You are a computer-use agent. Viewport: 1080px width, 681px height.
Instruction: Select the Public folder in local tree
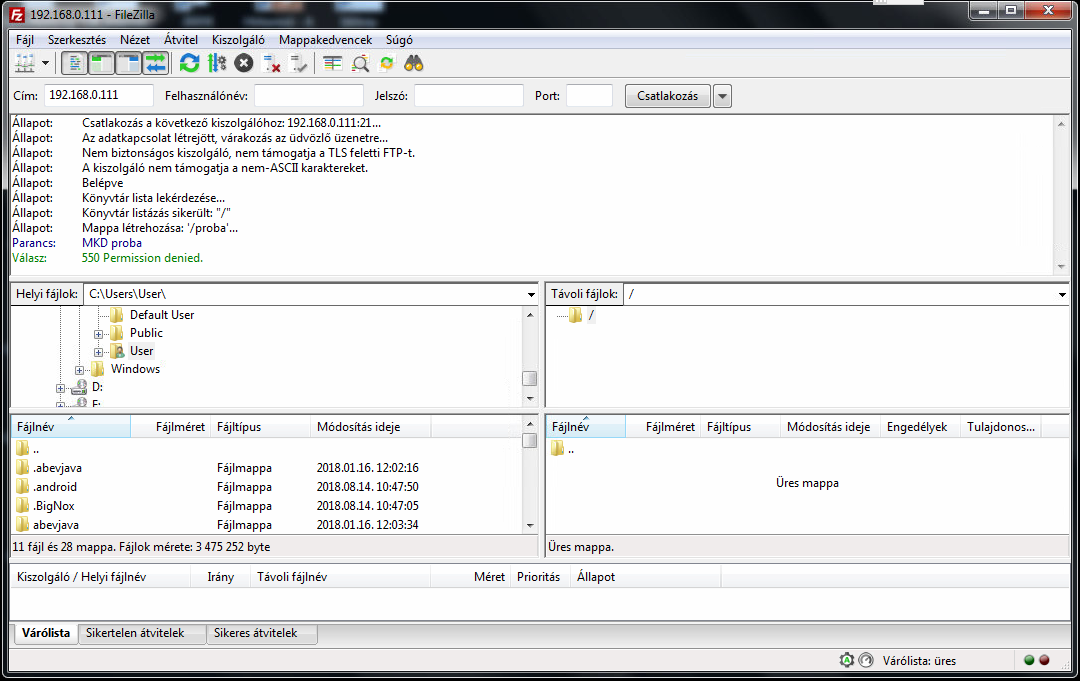[146, 333]
